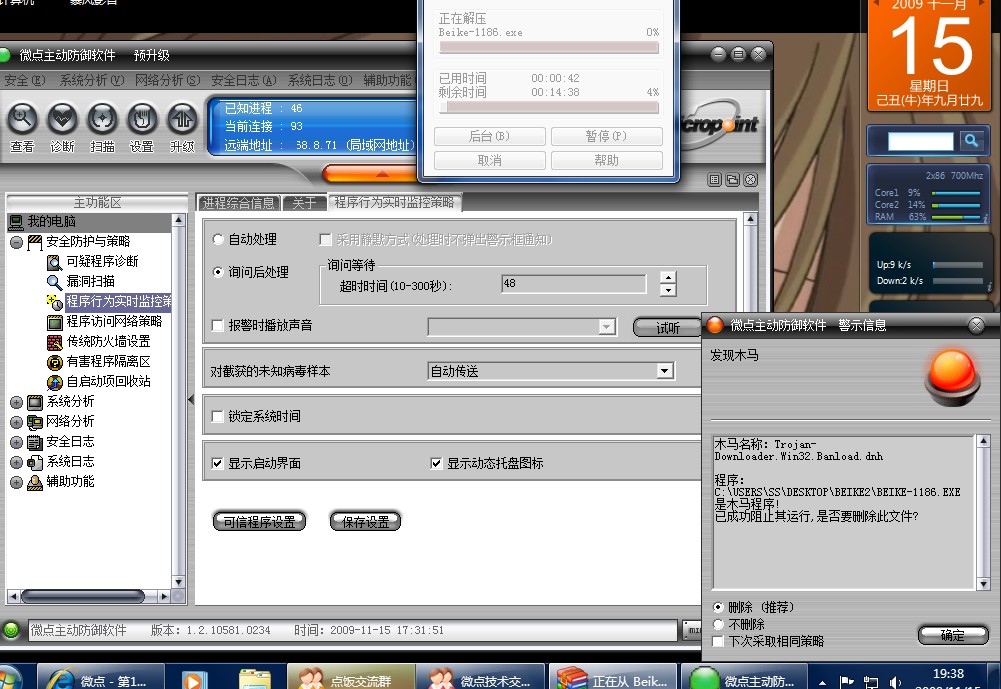This screenshot has height=689, width=1001.
Task: Open the 设置 hand toolbar icon
Action: point(142,119)
